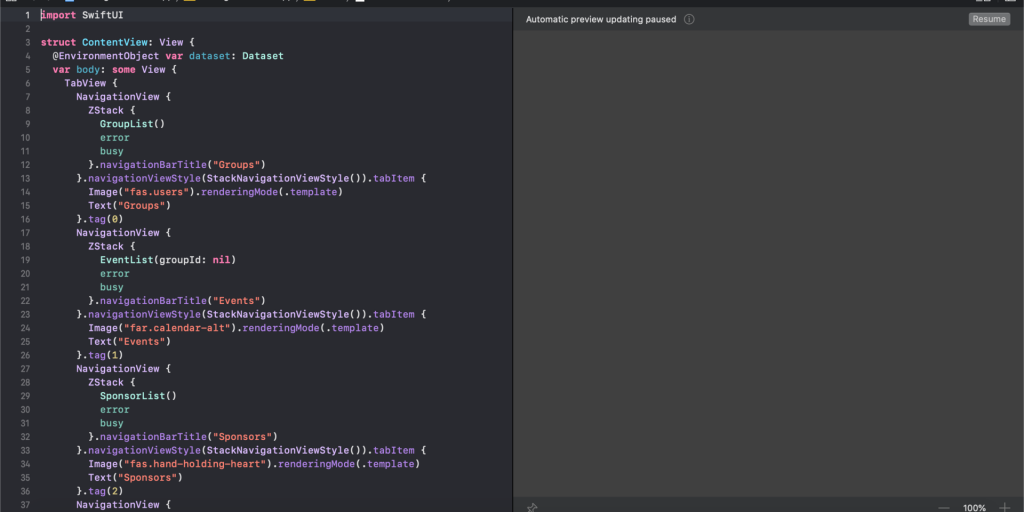
Task: Pin the preview with the pin icon
Action: coord(532,507)
